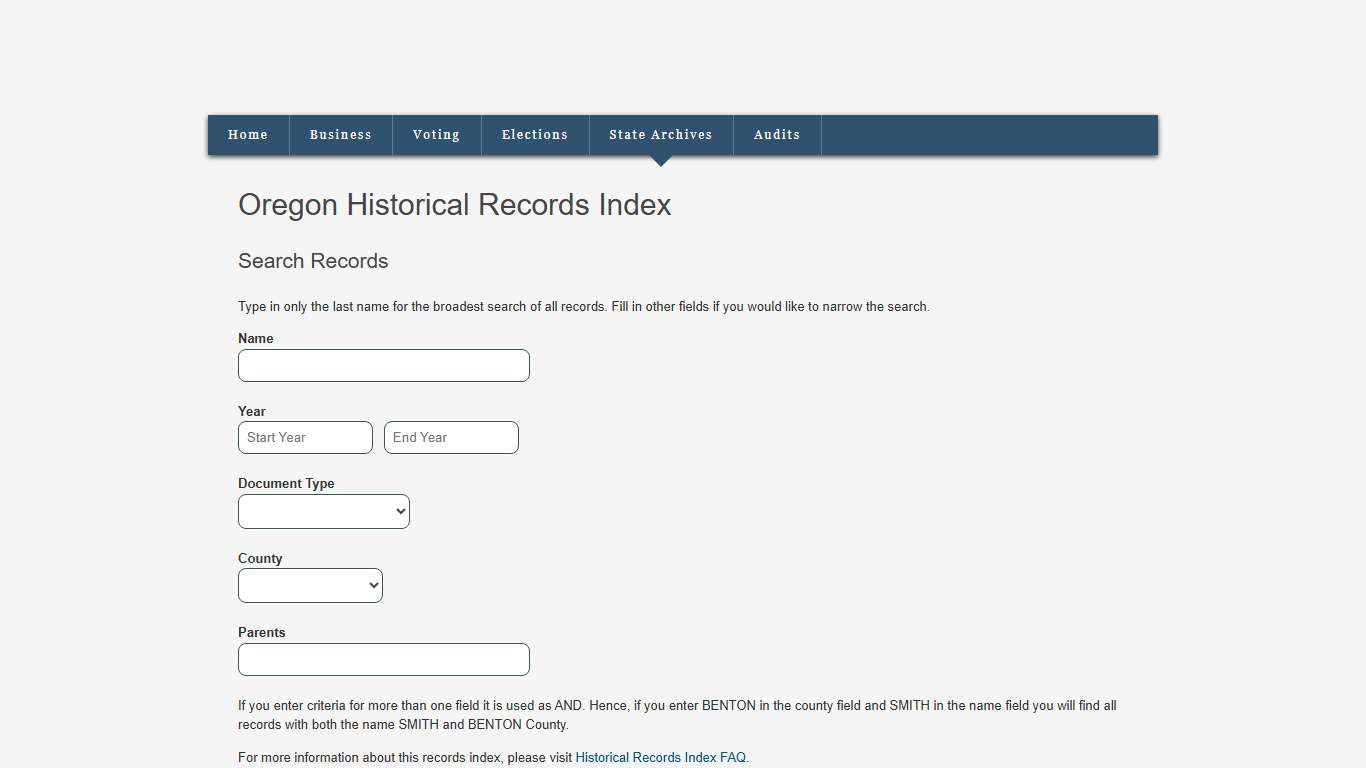1366x768 pixels.
Task: Visit the Historical Records Index FAQ link
Action: (x=661, y=757)
